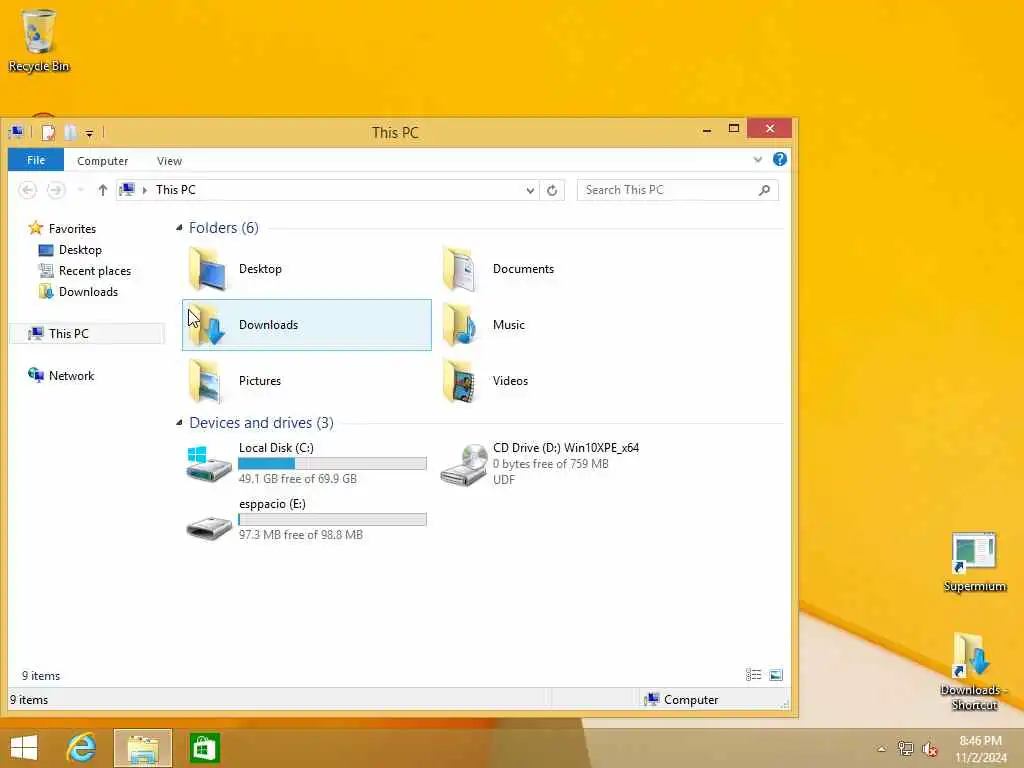Select CD Drive (D:) Win10XPE_x64
The width and height of the screenshot is (1024, 768).
562,463
